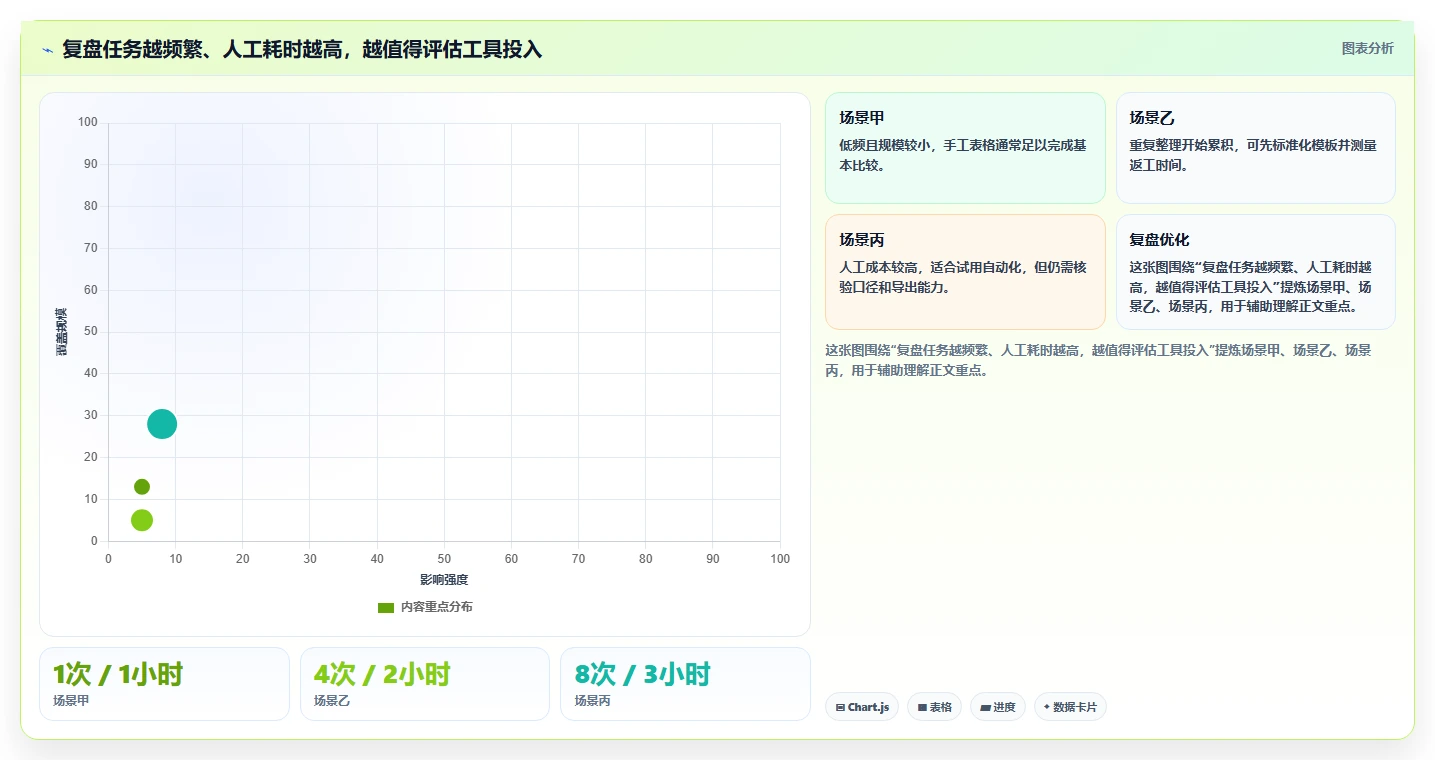
Task: Click the 4次 / 2小时 data card
Action: pyautogui.click(x=425, y=684)
